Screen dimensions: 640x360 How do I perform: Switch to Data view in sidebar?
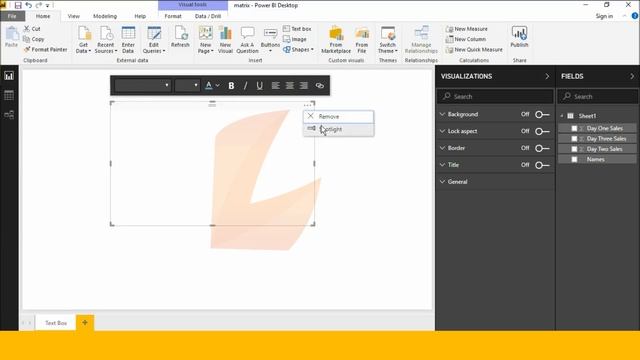pos(9,96)
